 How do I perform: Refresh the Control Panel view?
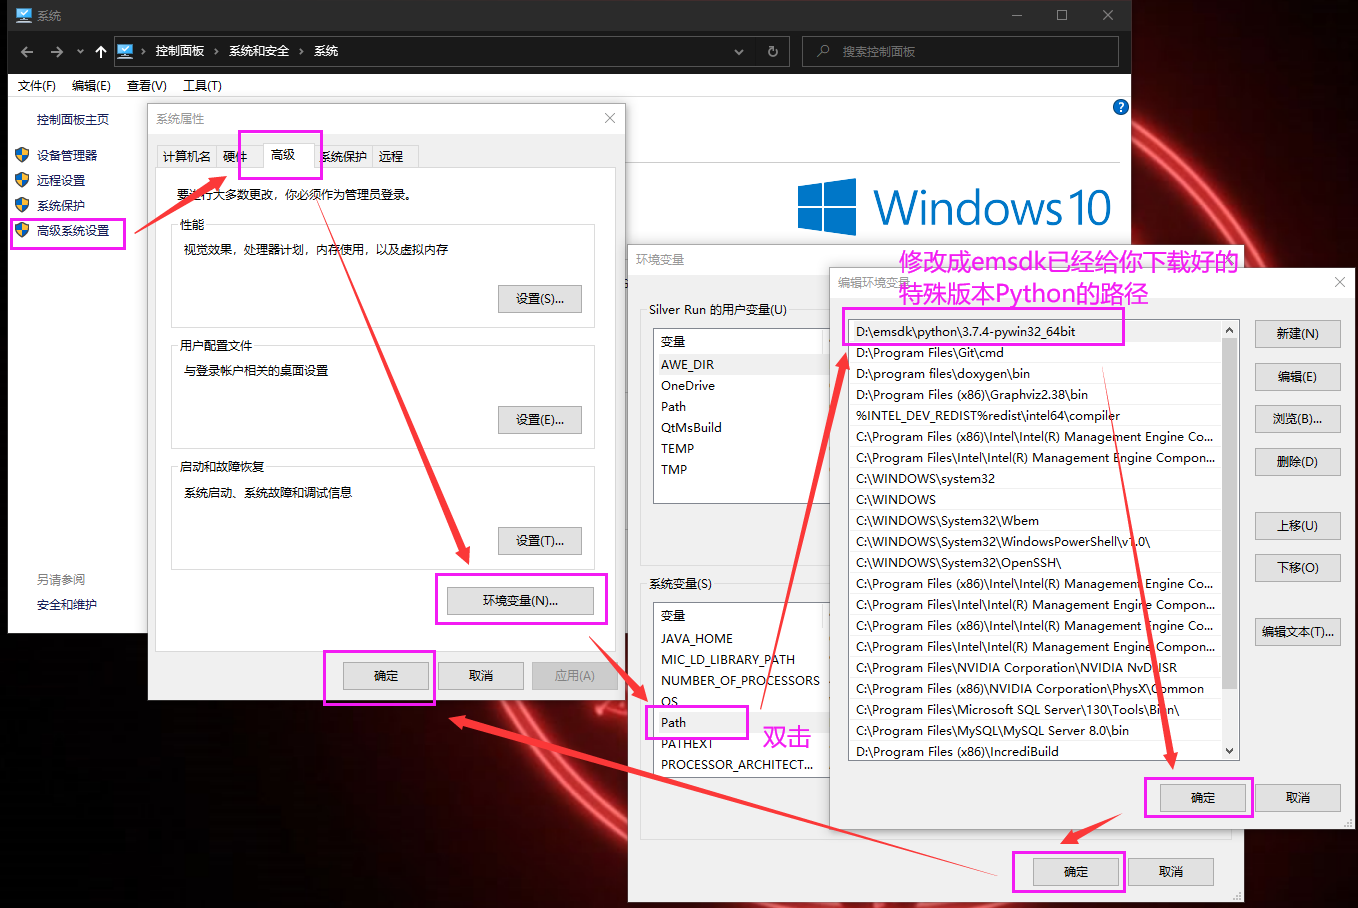pos(772,52)
